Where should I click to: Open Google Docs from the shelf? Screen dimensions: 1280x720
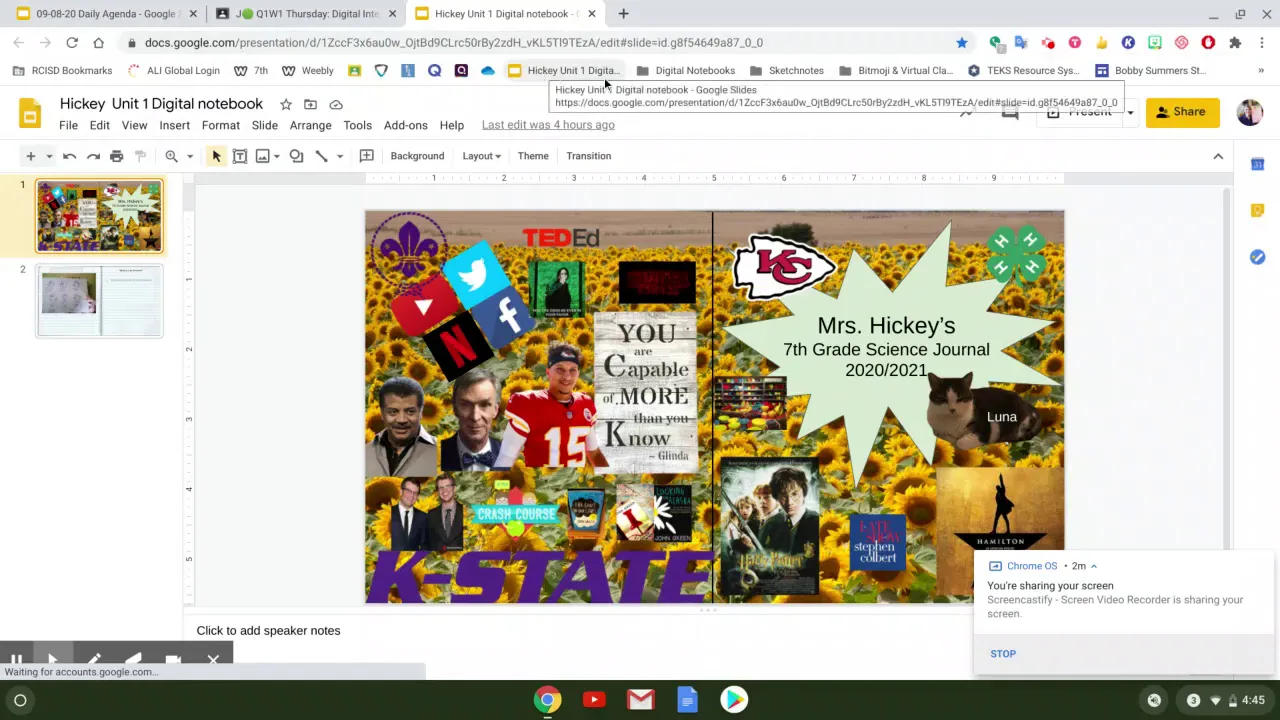[x=687, y=700]
